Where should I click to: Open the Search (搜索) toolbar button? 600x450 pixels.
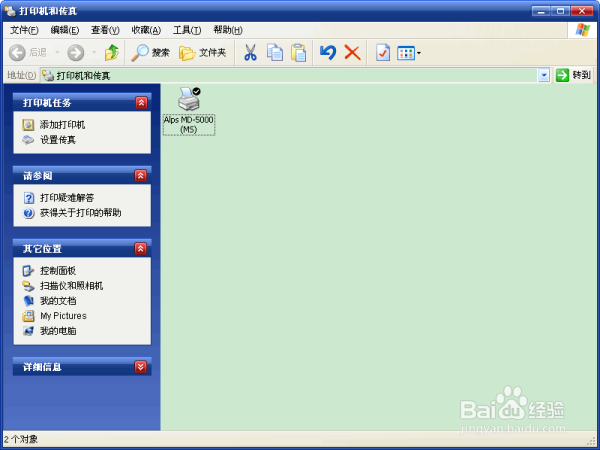[150, 53]
